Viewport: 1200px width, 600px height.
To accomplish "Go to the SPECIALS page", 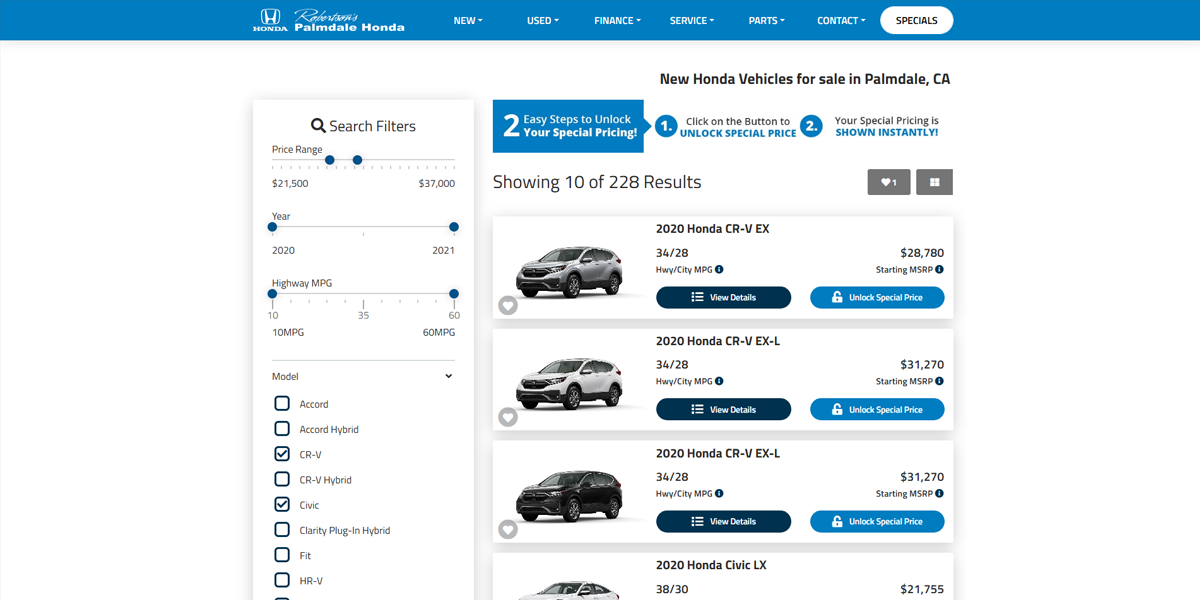I will point(917,20).
